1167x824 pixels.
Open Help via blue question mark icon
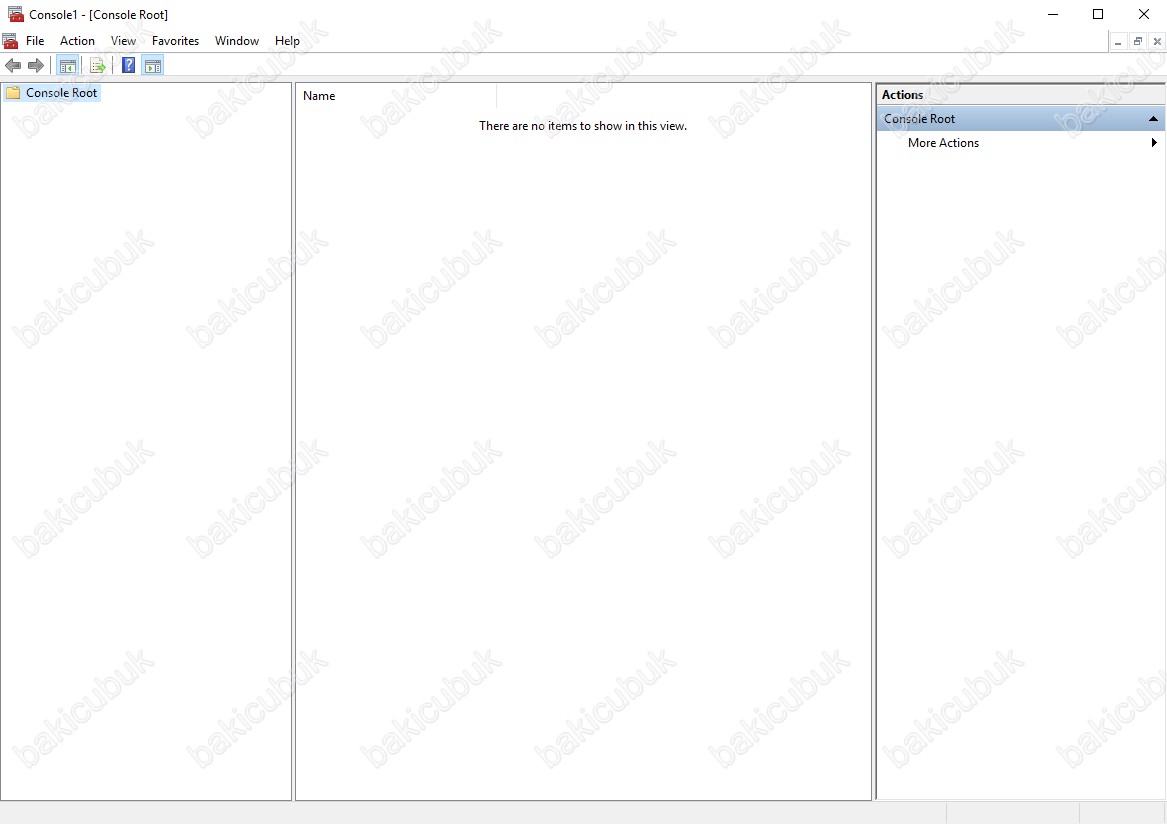click(x=128, y=66)
